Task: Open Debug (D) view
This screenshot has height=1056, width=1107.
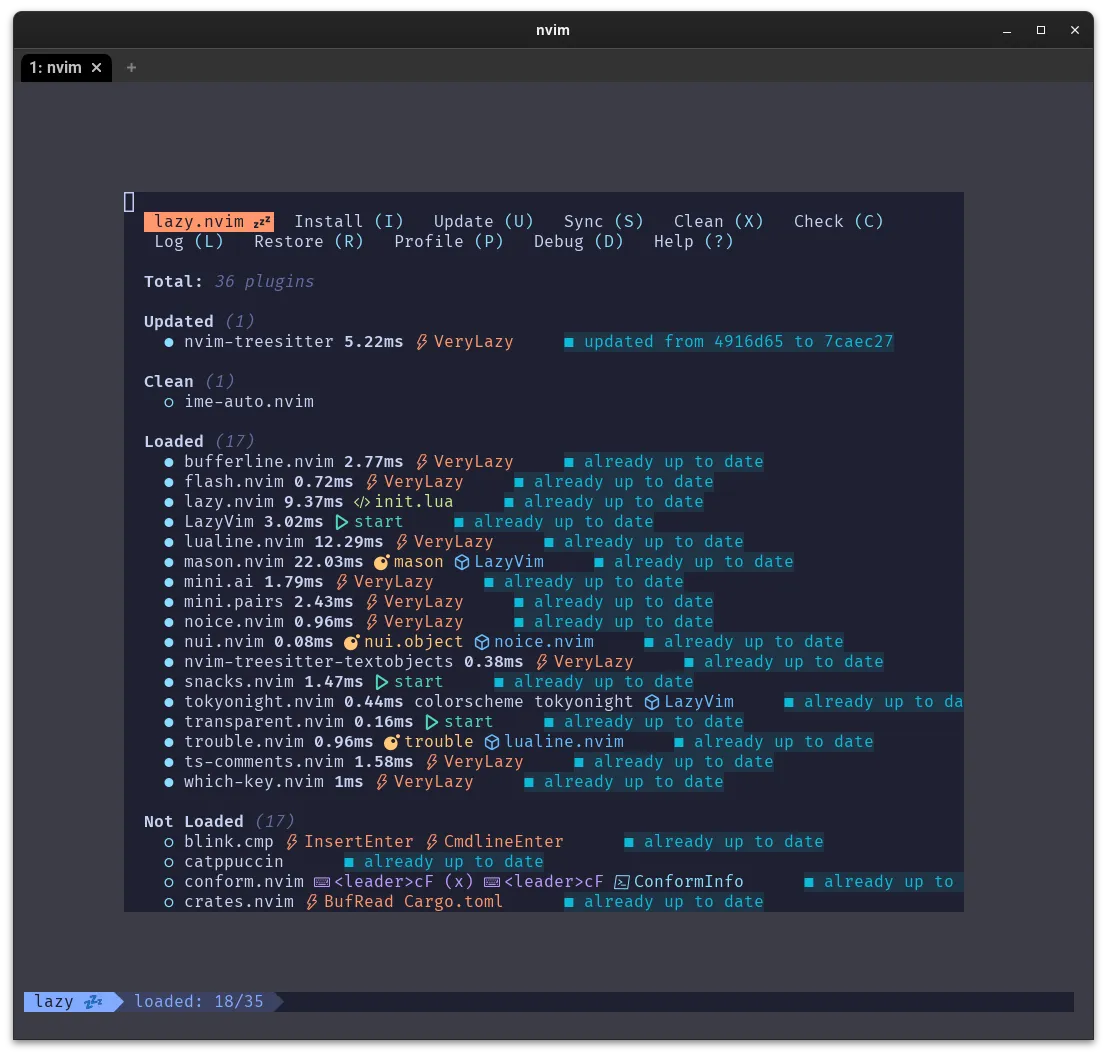Action: click(578, 241)
